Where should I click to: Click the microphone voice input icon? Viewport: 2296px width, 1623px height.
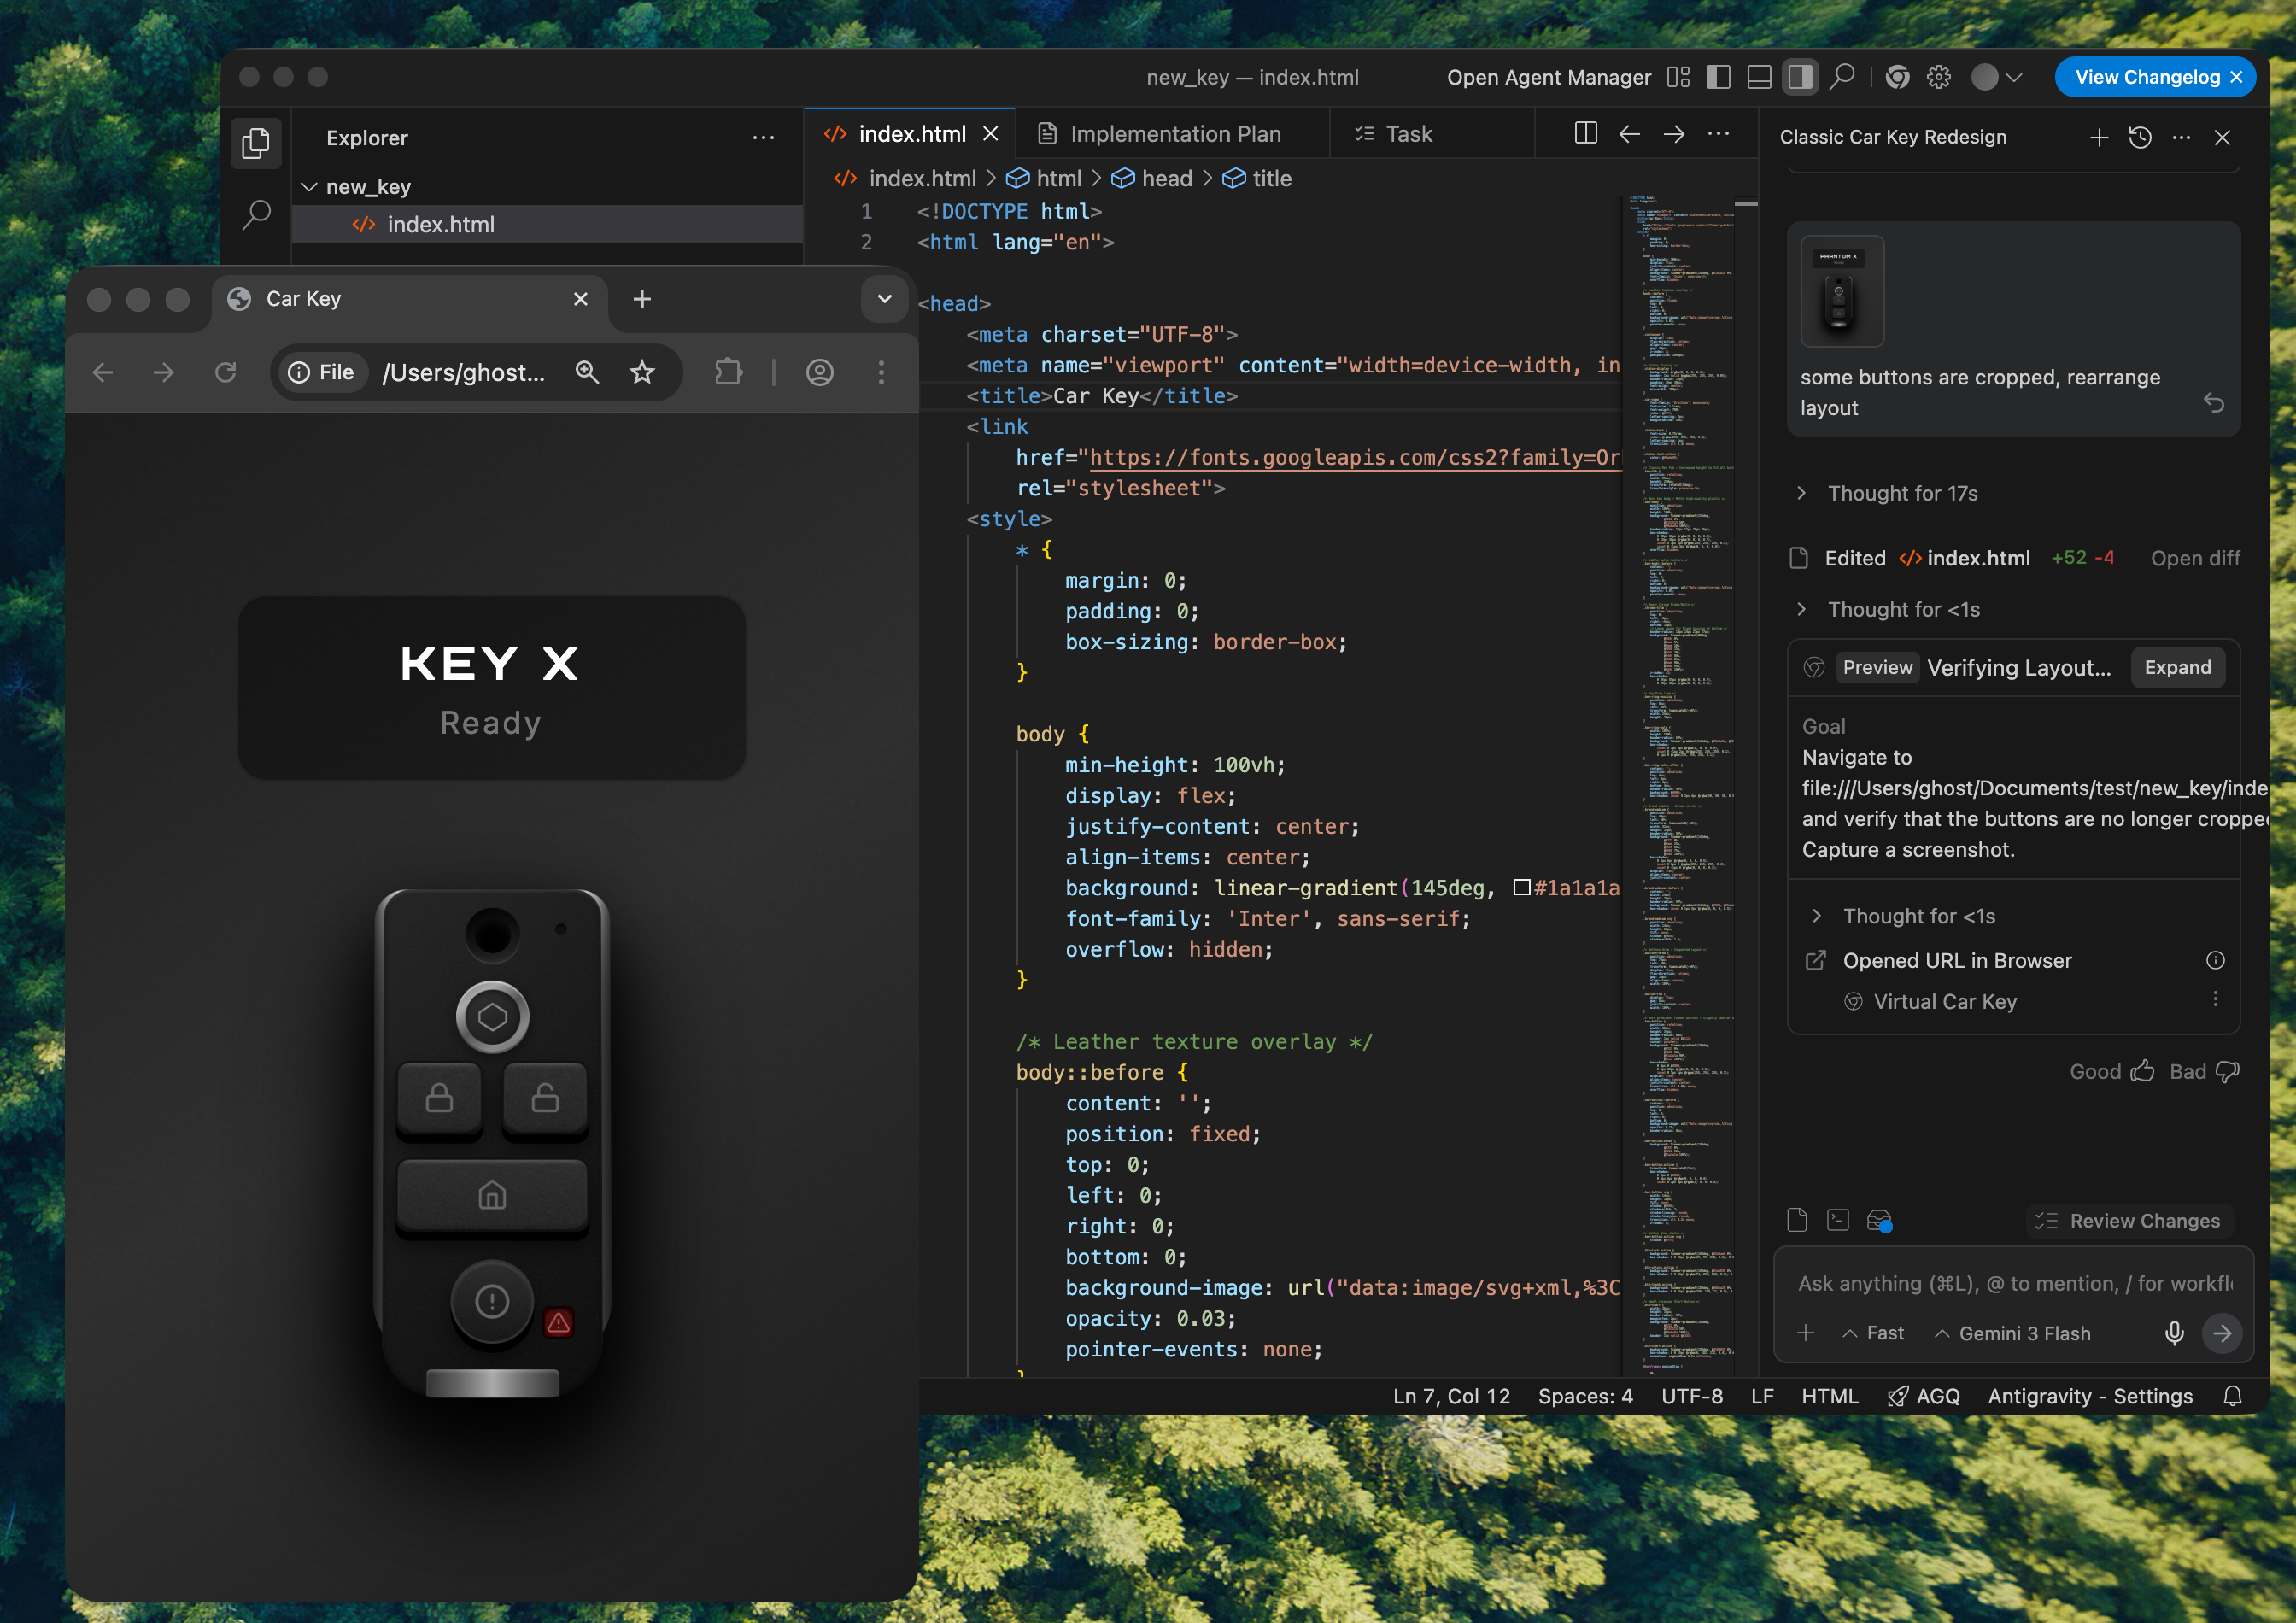(2173, 1333)
